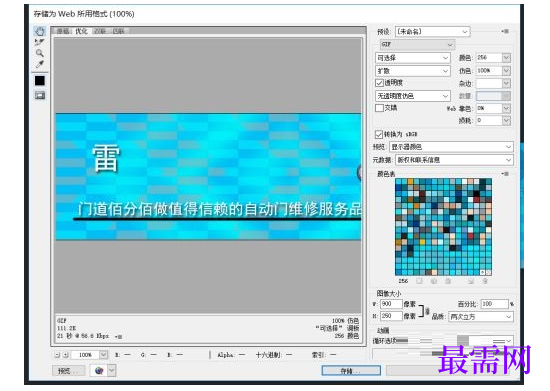Pick the first swatch in color table
Viewport: 550px width, 391px height.
(x=398, y=182)
